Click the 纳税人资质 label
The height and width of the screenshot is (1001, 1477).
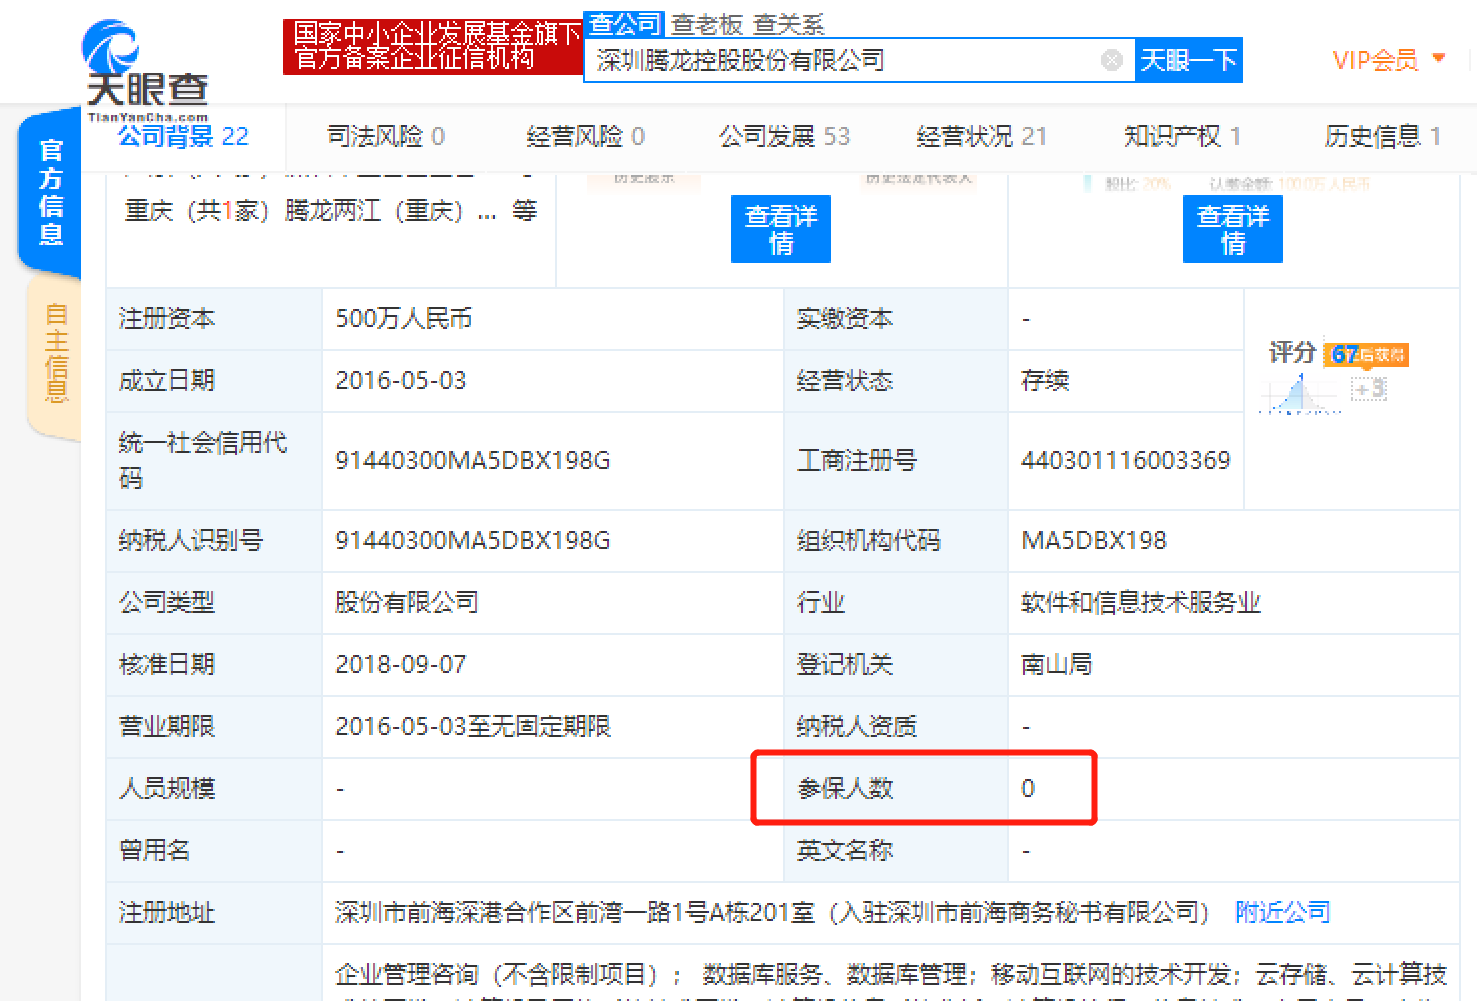click(x=857, y=726)
